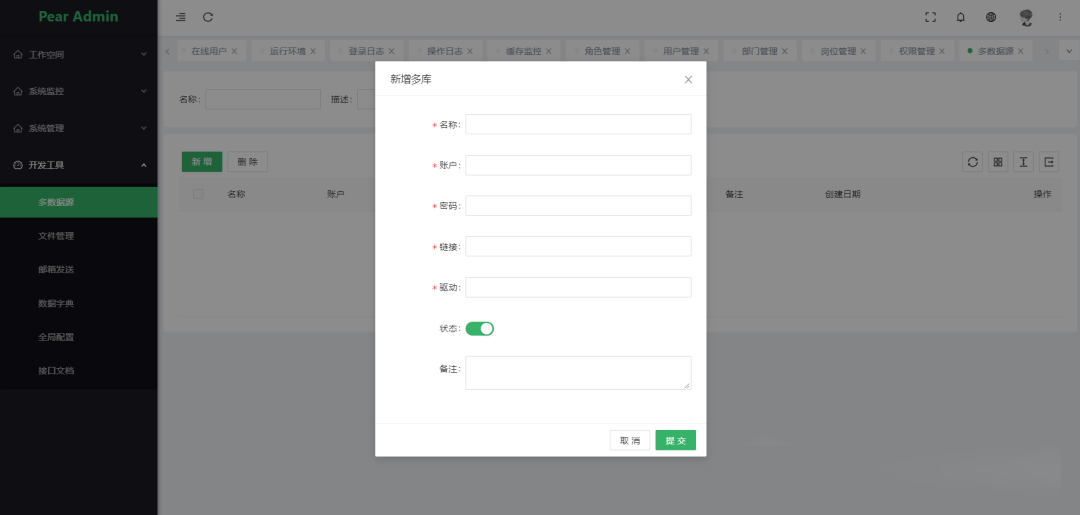This screenshot has height=515, width=1080.
Task: Collapse the 开发工具 sidebar menu
Action: coord(79,165)
